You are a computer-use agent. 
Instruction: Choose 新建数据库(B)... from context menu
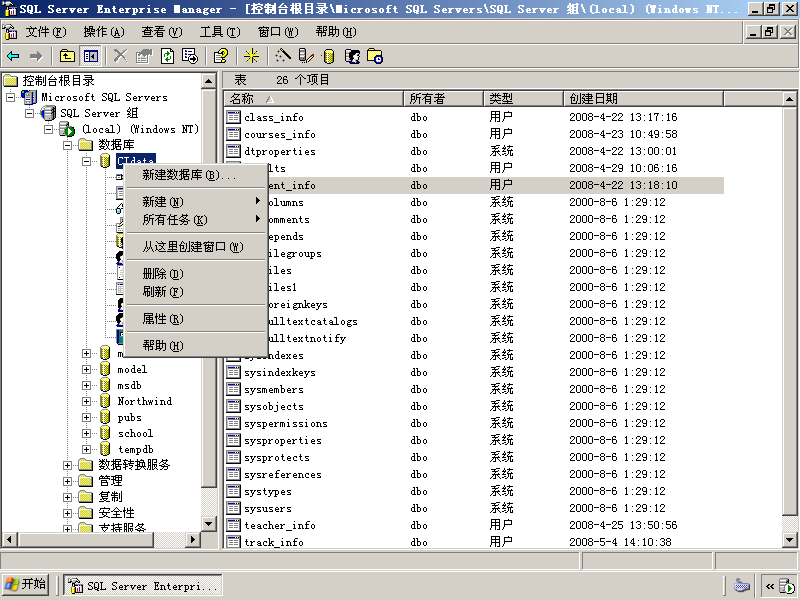[196, 175]
